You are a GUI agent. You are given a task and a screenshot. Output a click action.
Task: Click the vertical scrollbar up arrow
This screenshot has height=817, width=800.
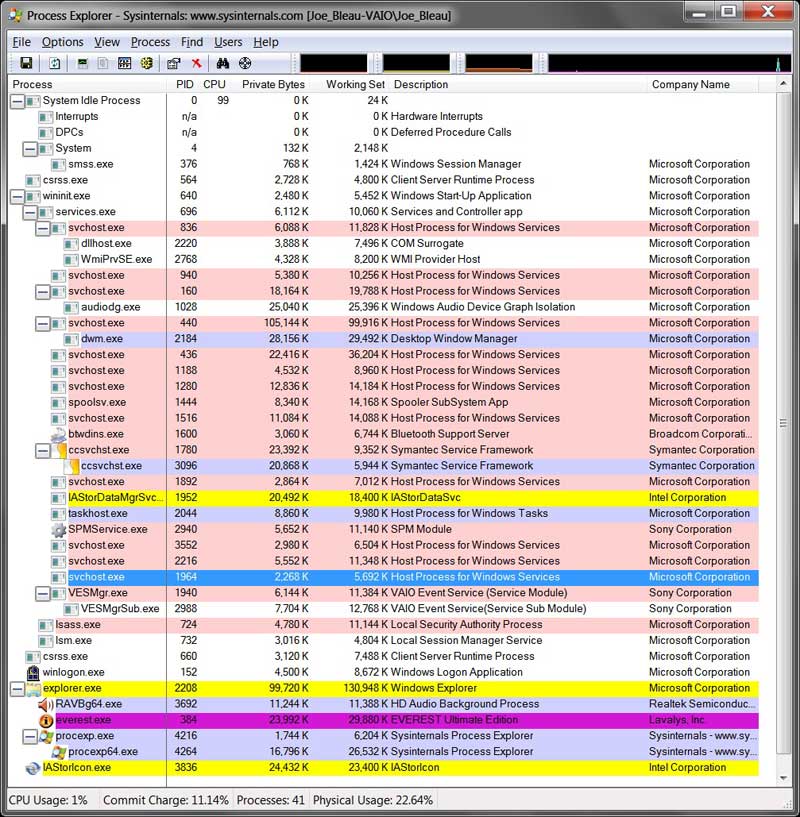tap(783, 84)
